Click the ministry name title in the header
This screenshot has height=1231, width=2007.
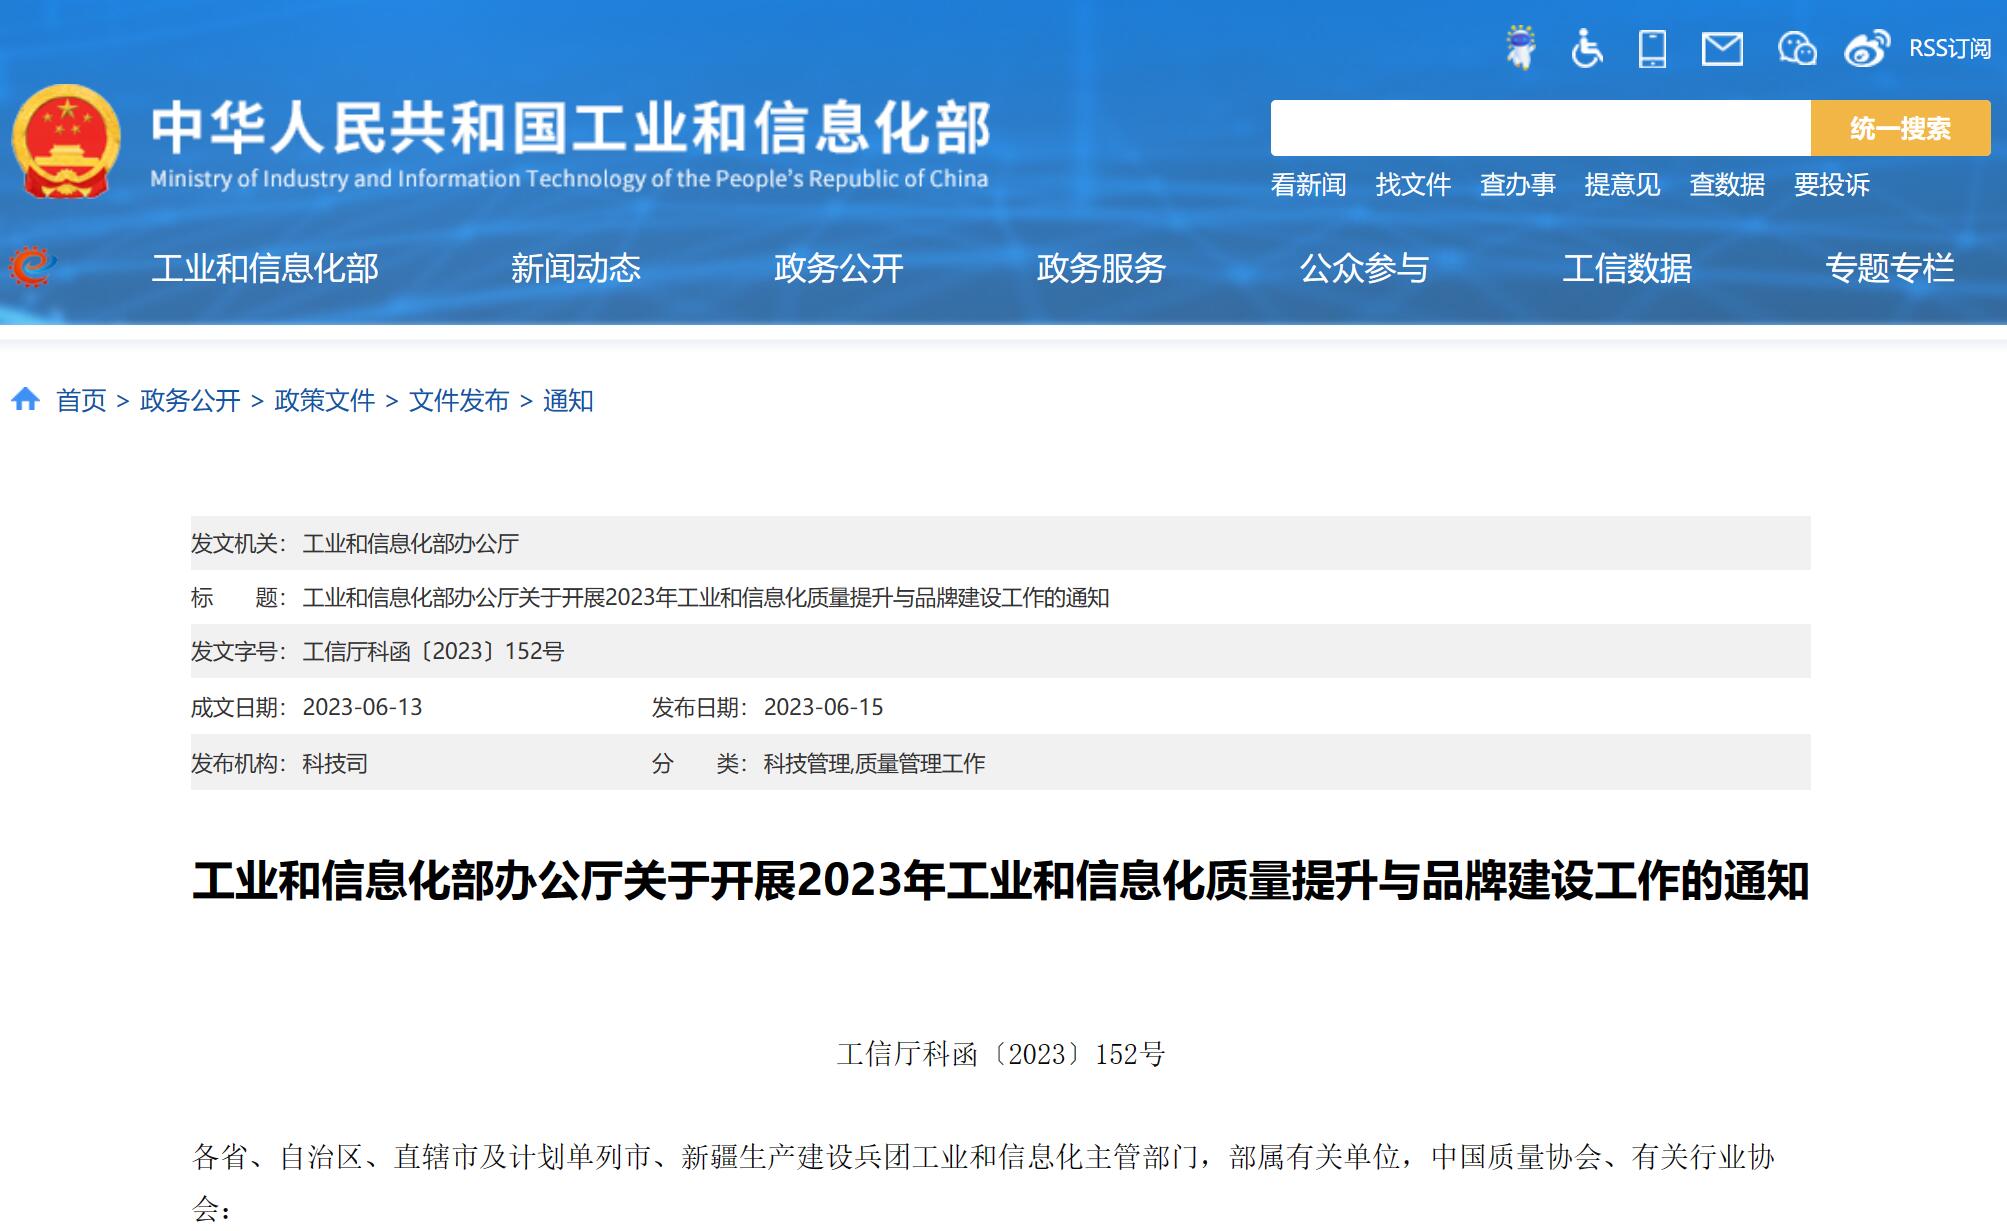tap(570, 128)
